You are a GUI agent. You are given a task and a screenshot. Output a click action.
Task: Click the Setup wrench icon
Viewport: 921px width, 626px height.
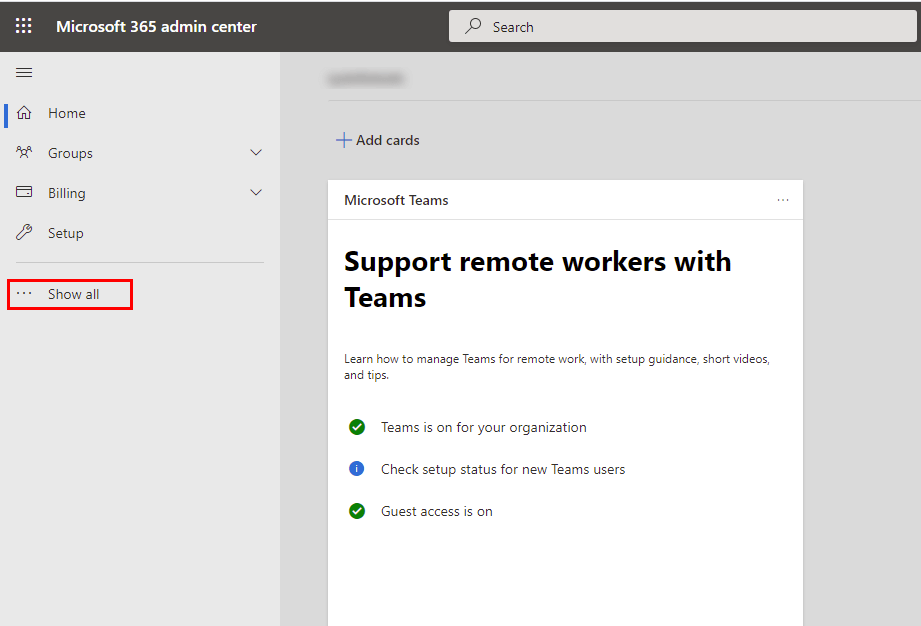pyautogui.click(x=24, y=233)
